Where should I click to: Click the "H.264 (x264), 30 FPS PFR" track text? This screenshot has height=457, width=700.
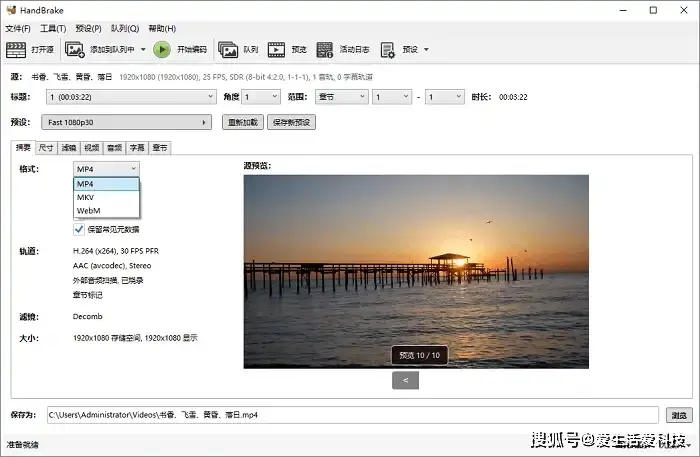[116, 251]
